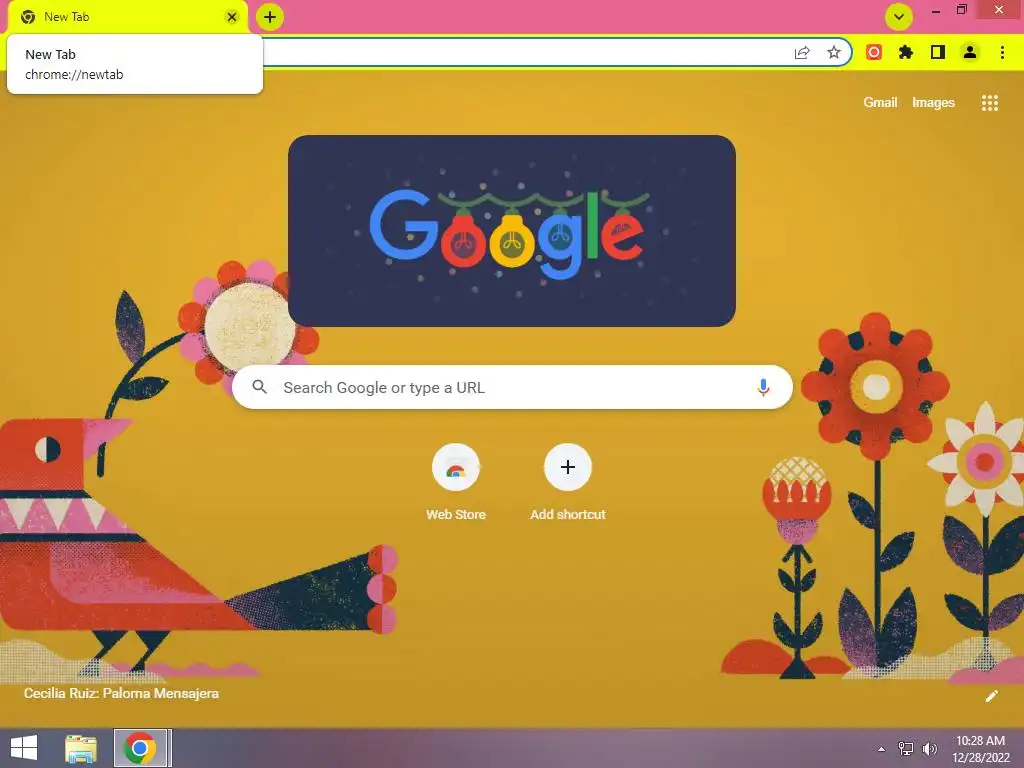This screenshot has width=1024, height=768.
Task: Open the Extensions puzzle piece menu
Action: coord(906,52)
